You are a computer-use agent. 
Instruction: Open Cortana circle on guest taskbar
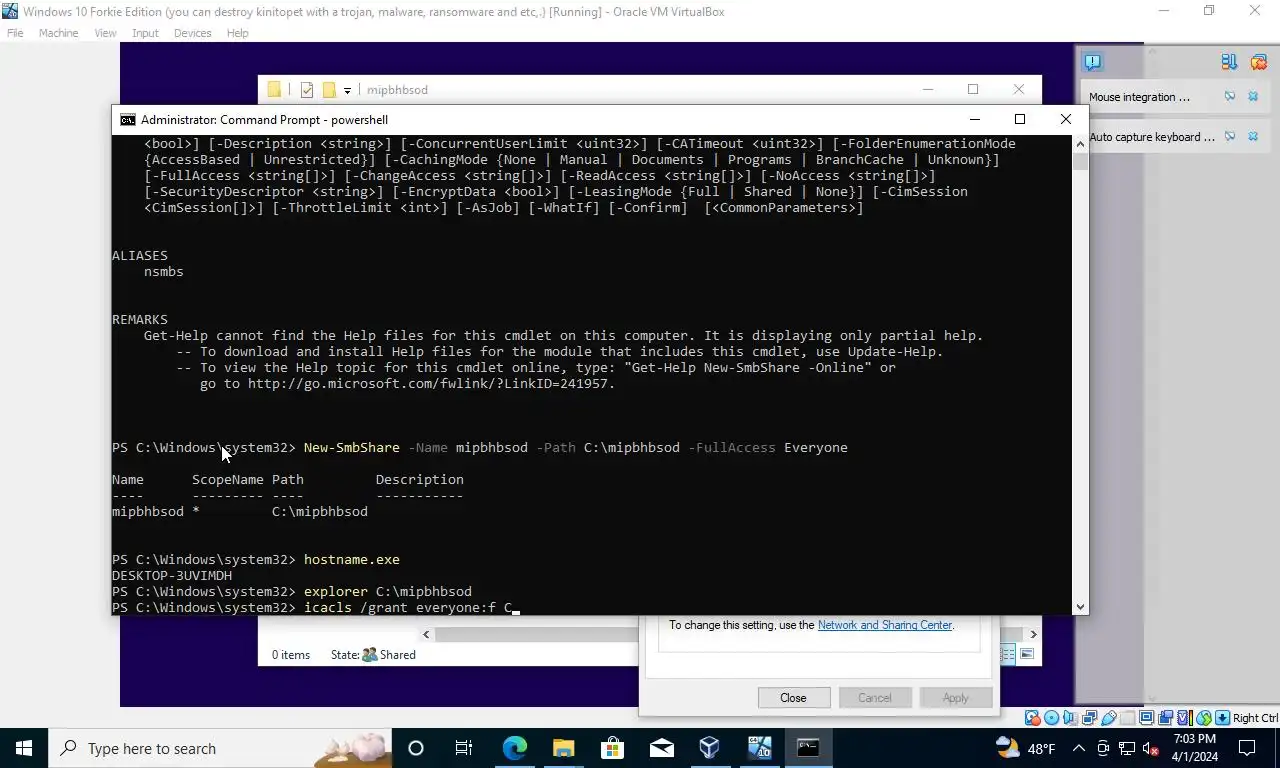[416, 748]
